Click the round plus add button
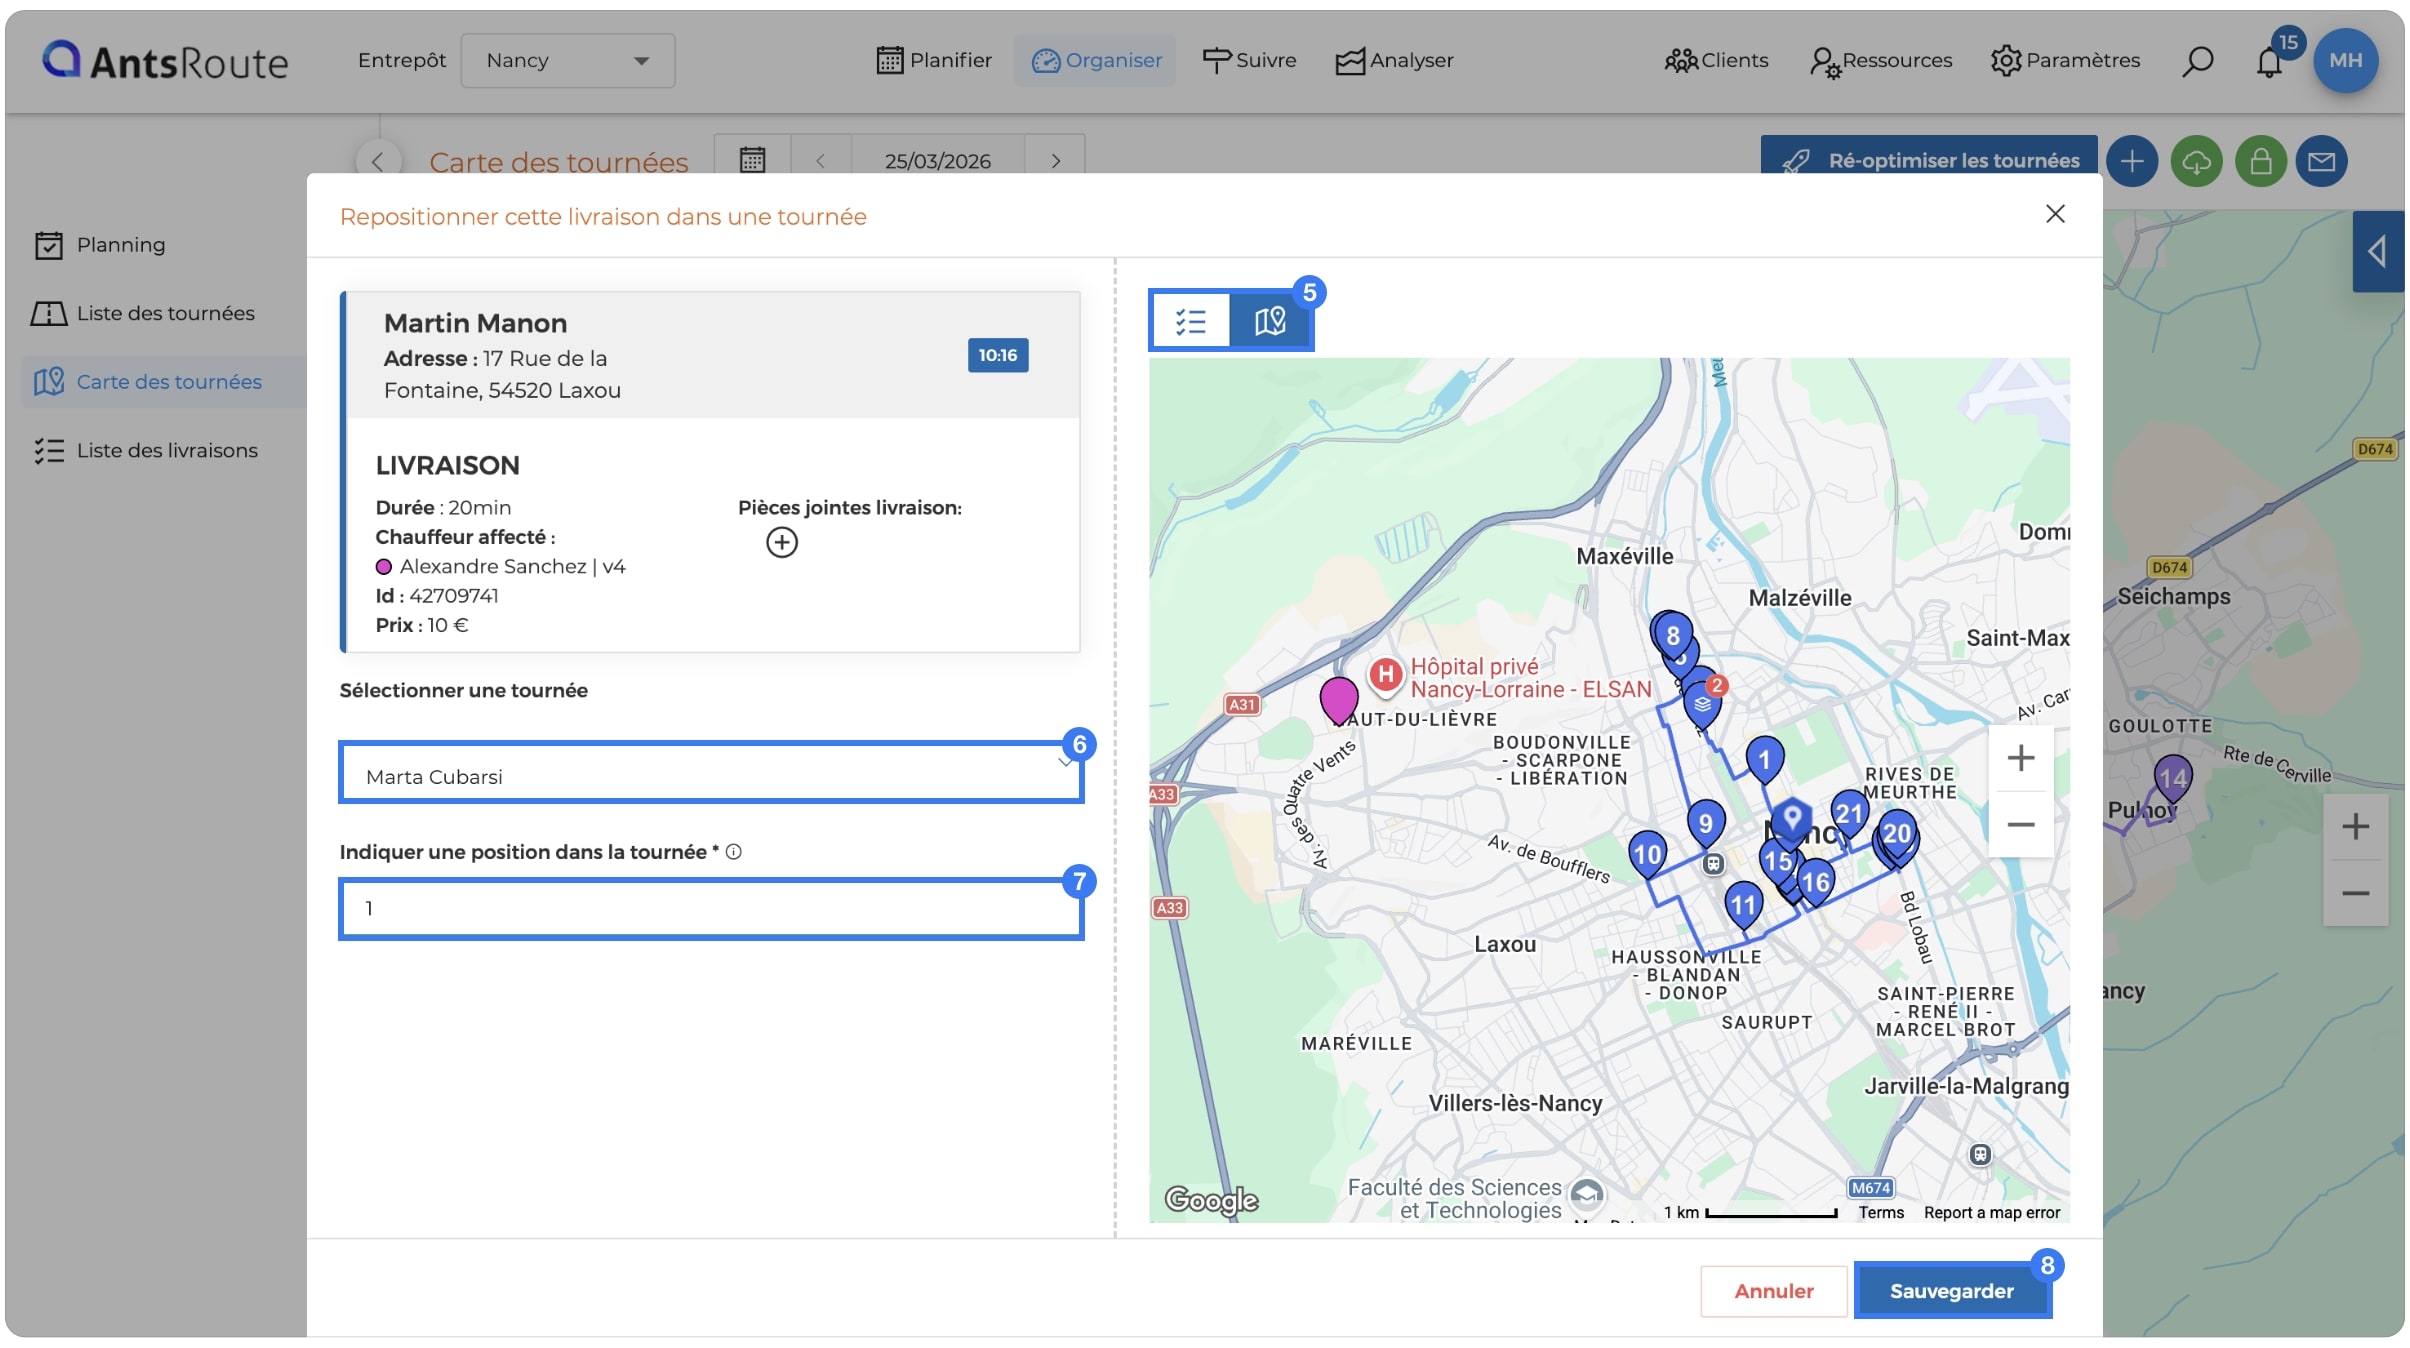The width and height of the screenshot is (2410, 1348). pos(2131,161)
